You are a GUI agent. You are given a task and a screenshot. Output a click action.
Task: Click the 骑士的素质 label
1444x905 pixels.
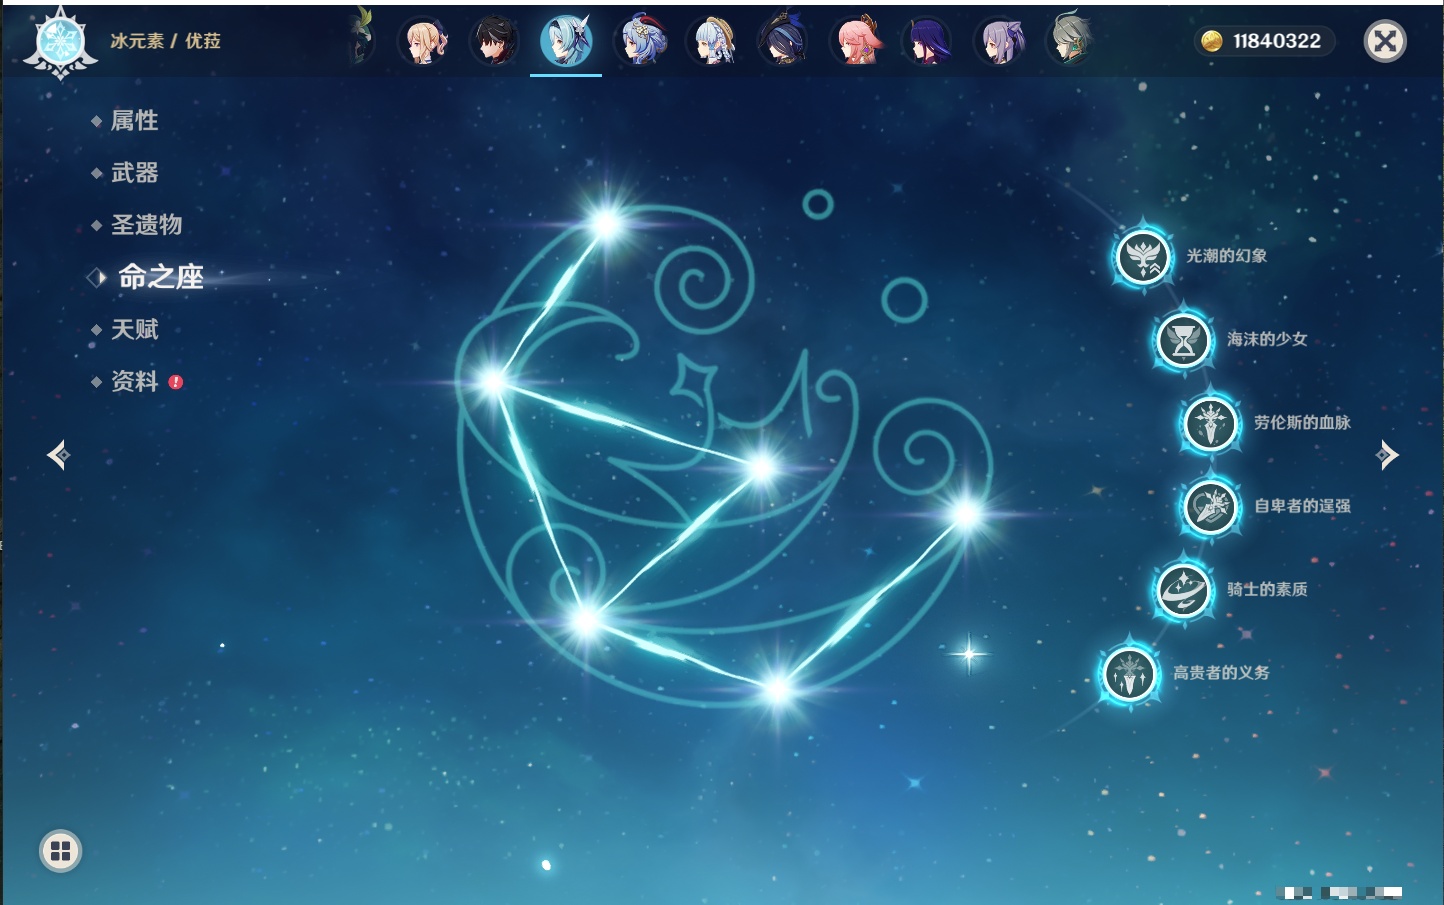1268,589
